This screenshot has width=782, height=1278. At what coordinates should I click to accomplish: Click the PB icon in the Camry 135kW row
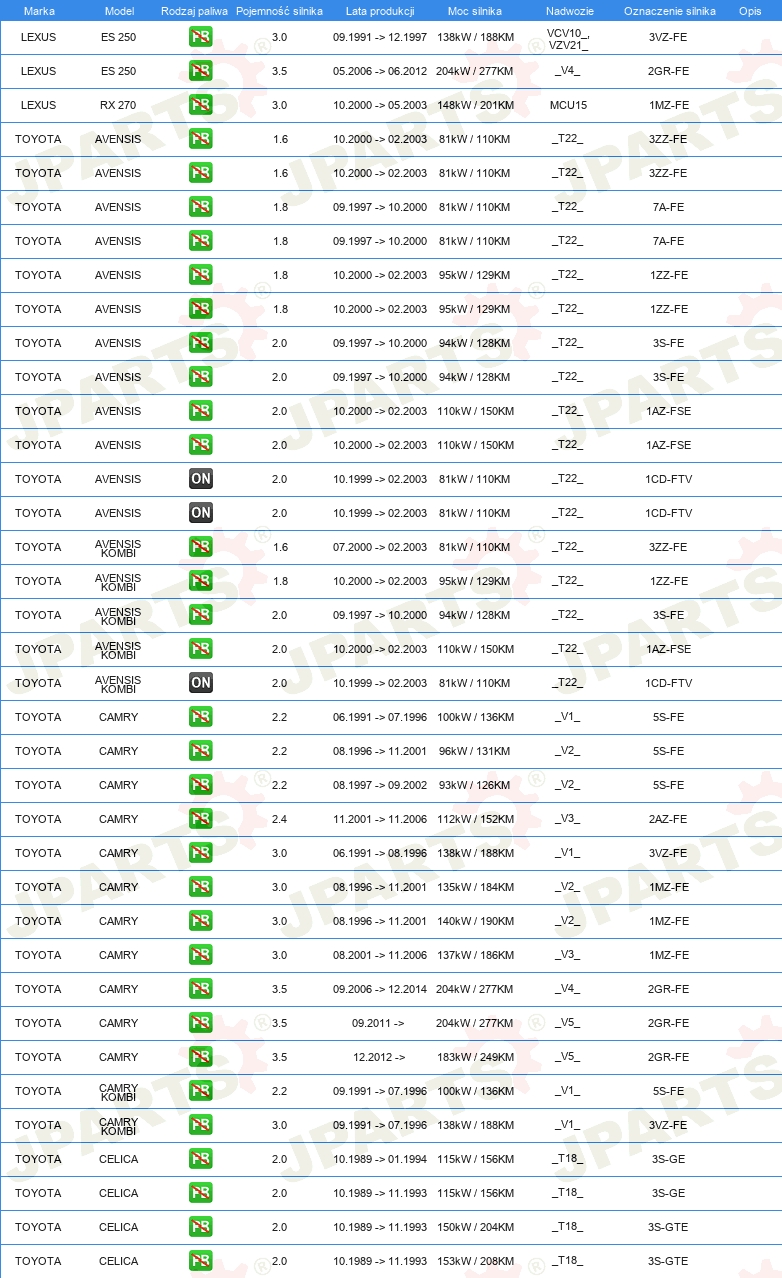pyautogui.click(x=201, y=887)
